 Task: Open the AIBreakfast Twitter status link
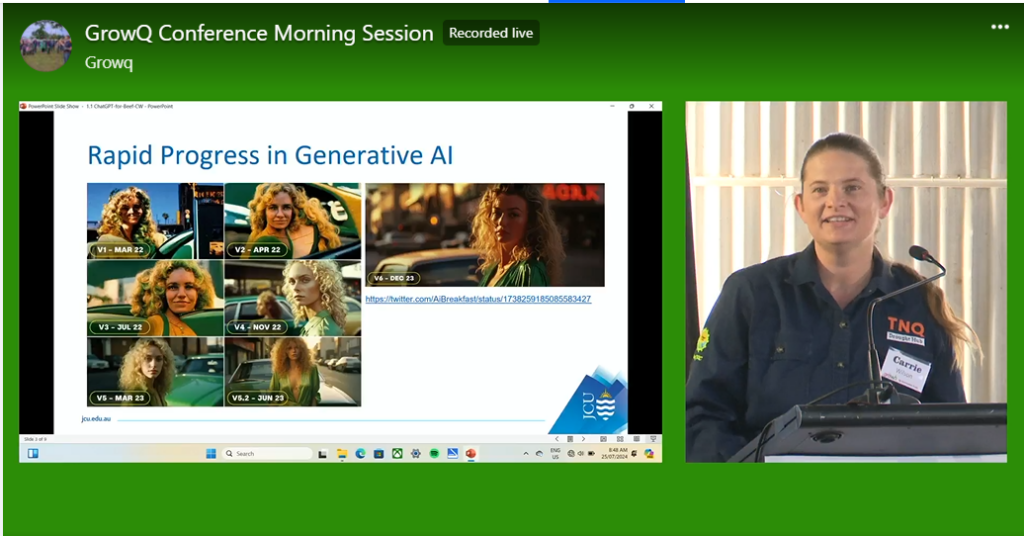(x=478, y=299)
